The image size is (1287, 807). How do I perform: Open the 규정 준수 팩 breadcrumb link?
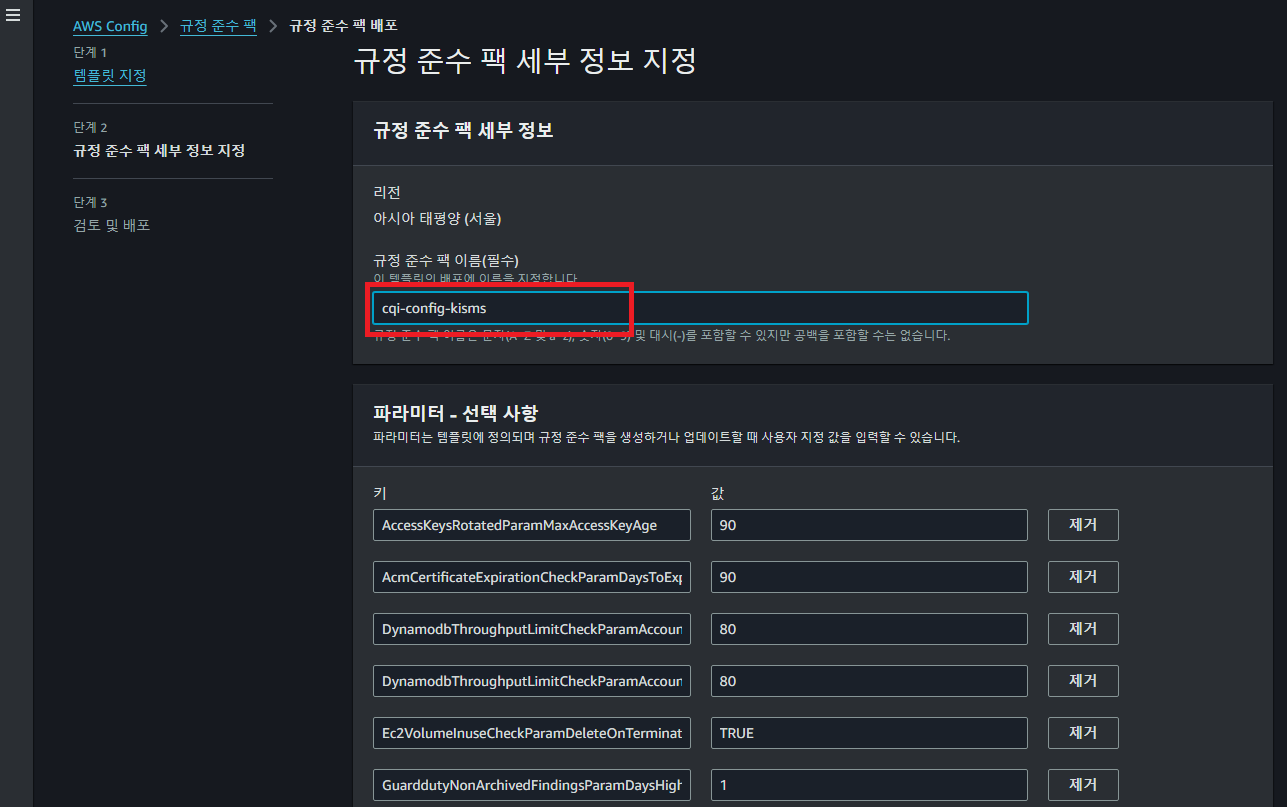[x=218, y=26]
